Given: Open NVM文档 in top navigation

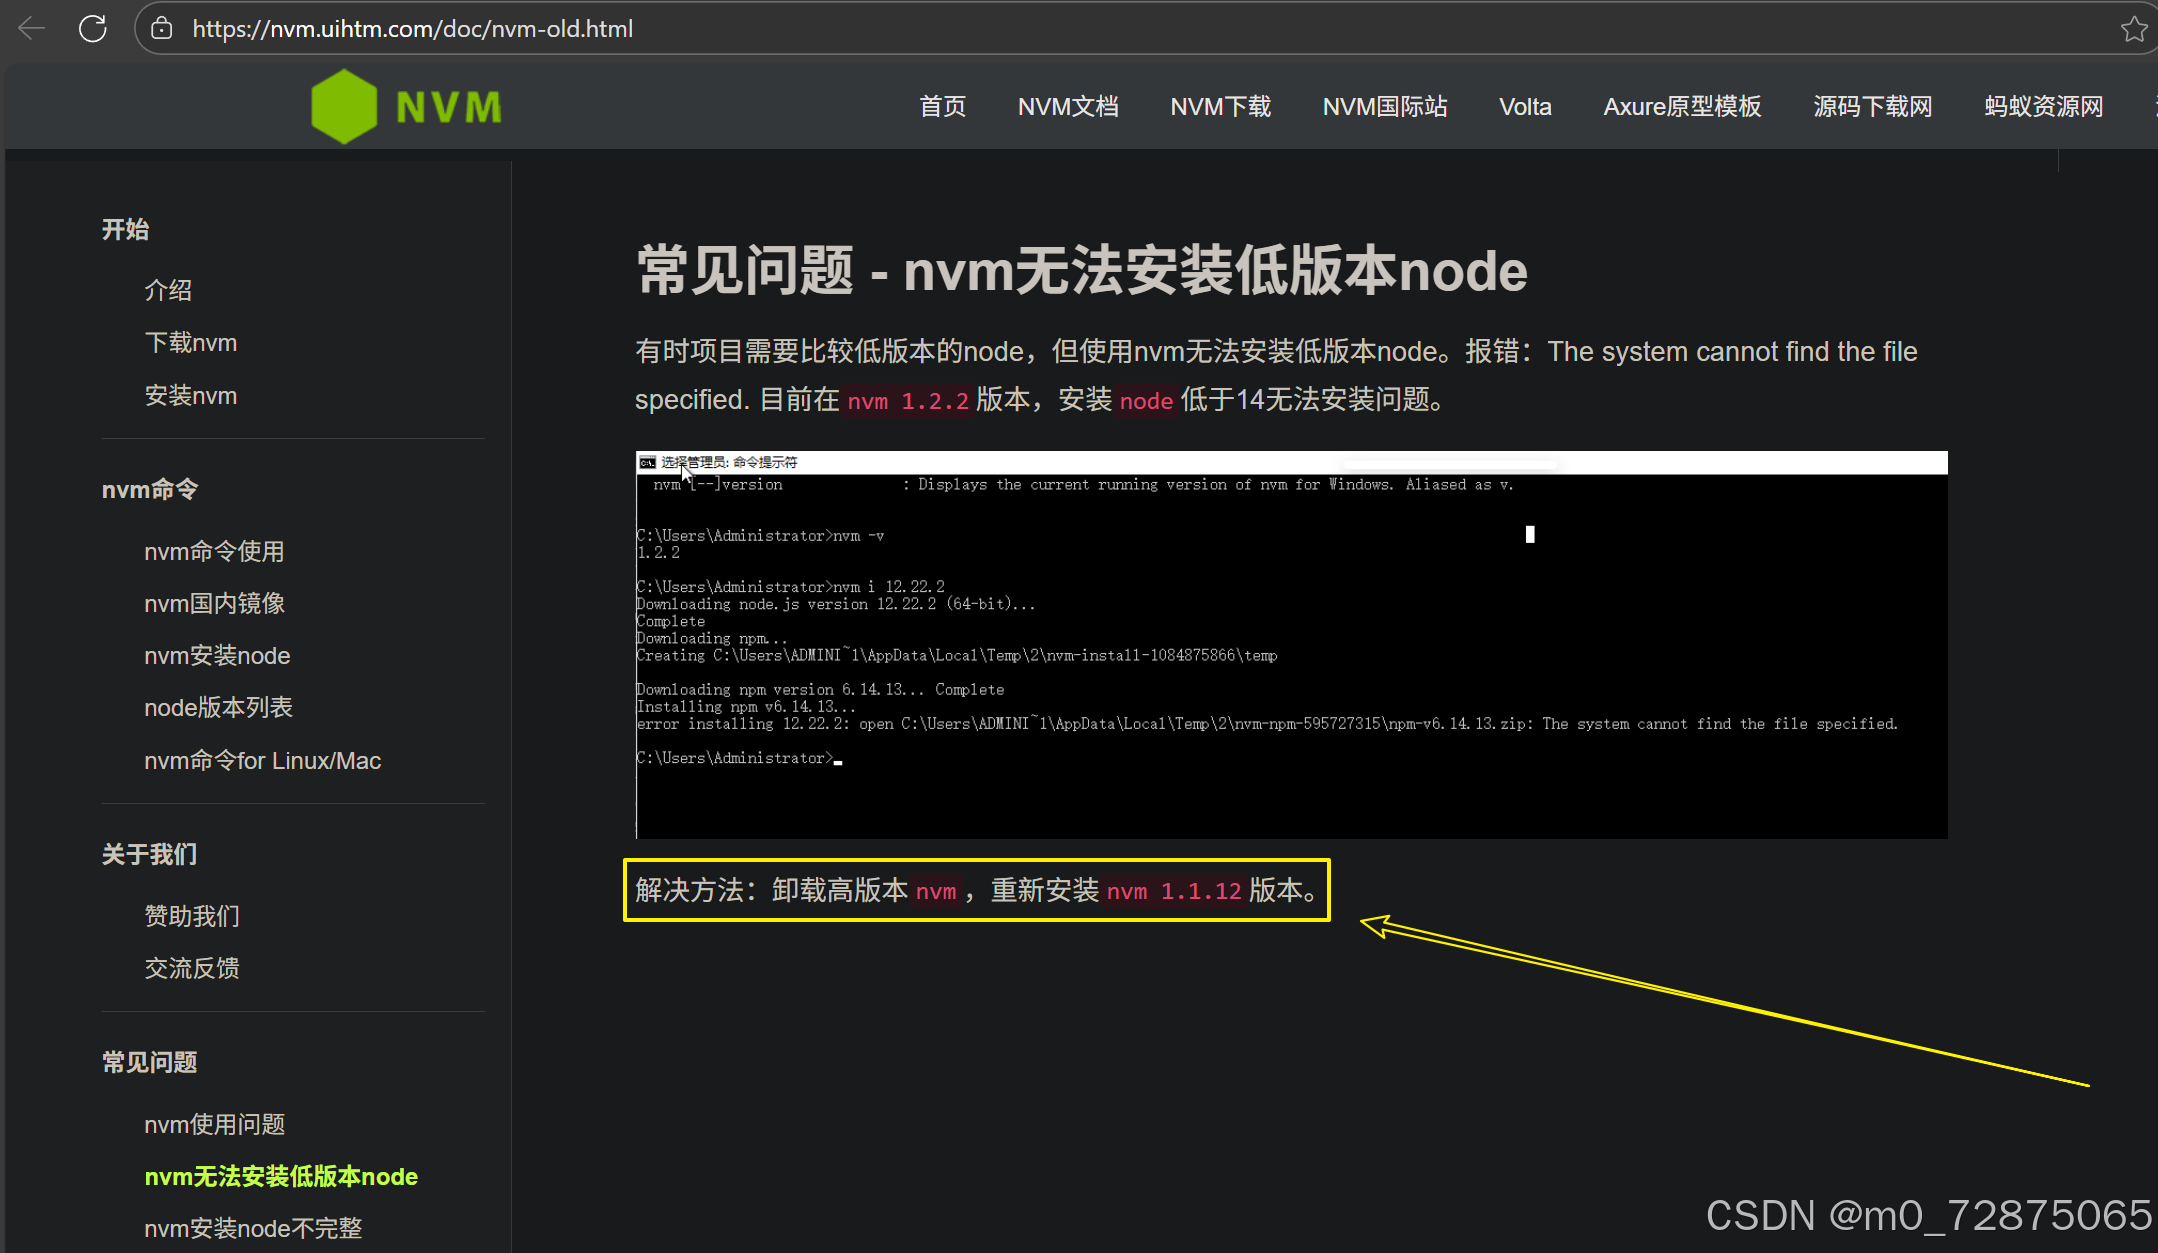Looking at the screenshot, I should (x=1068, y=106).
